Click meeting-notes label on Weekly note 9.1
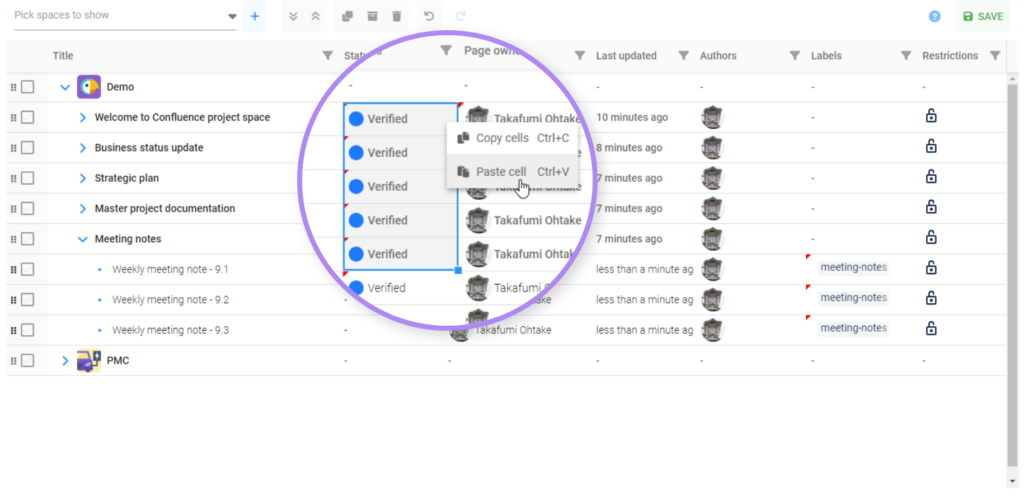Viewport: 1024px width, 498px height. 854,267
